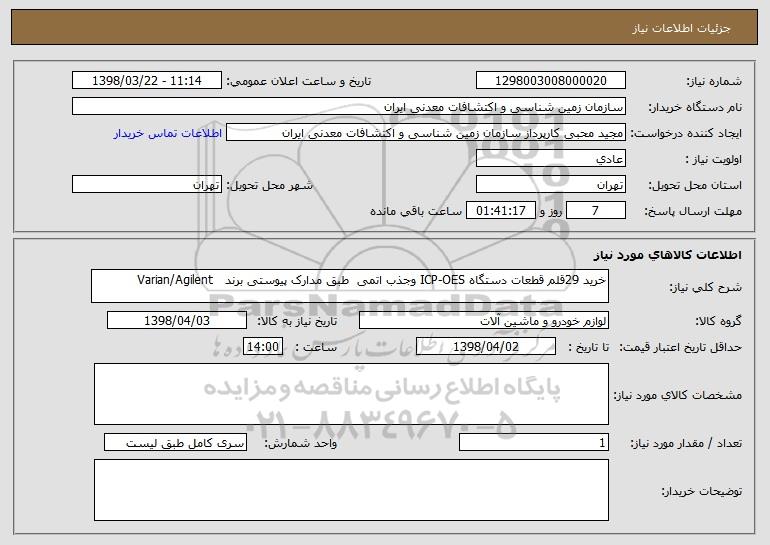Click the quantity field showing 1

(x=534, y=442)
